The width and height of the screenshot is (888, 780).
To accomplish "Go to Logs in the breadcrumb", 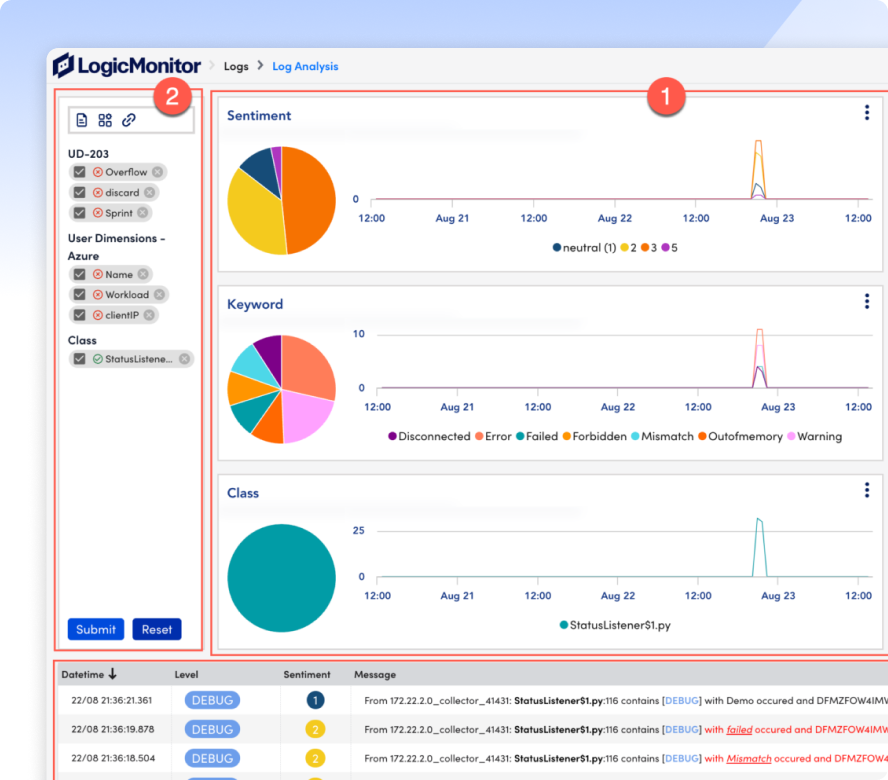I will [x=236, y=66].
